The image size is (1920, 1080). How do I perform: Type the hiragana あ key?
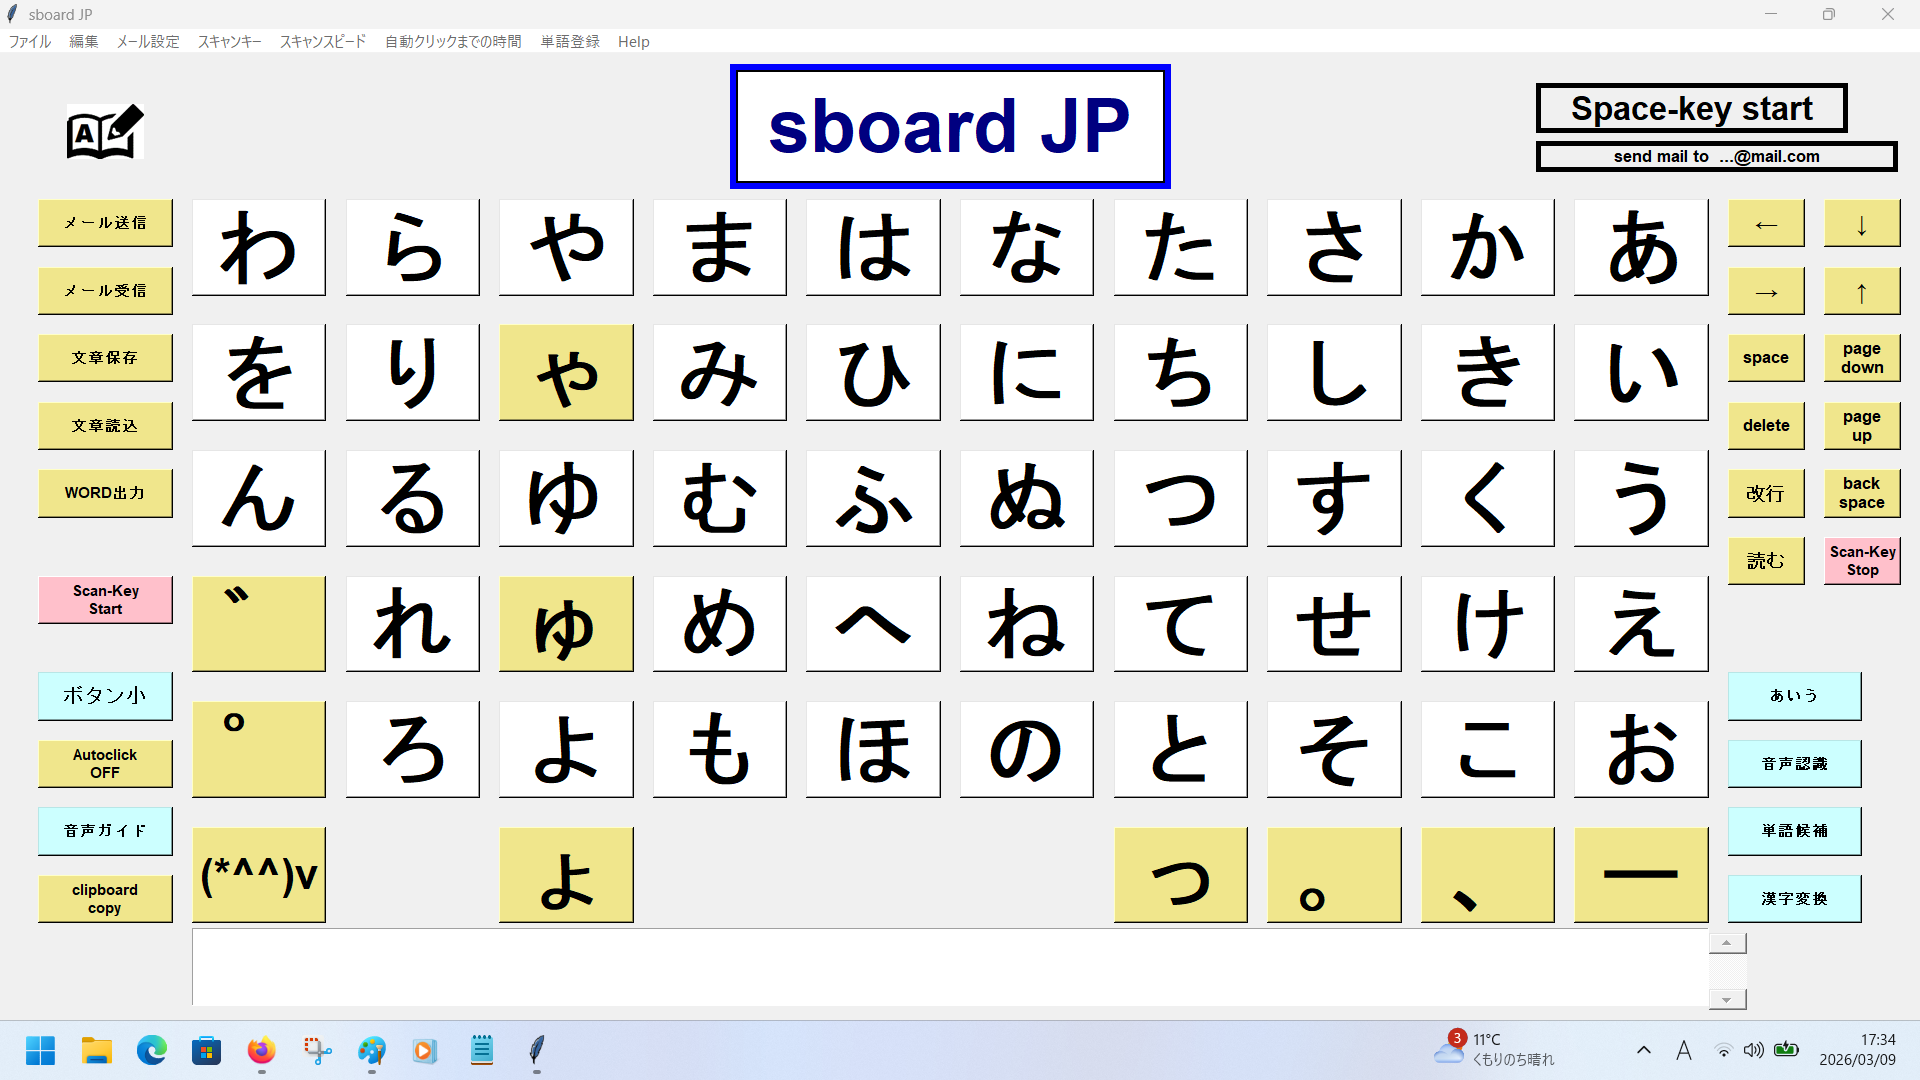[x=1641, y=247]
